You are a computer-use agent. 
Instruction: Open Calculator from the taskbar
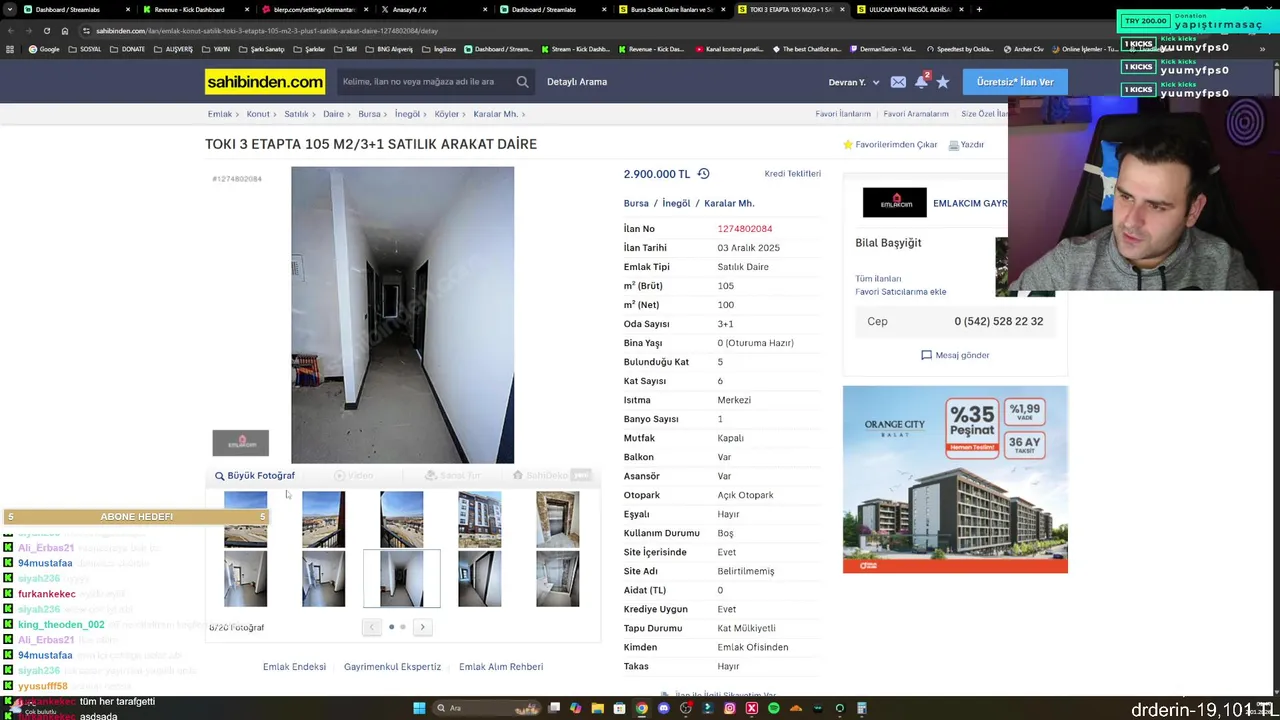pos(861,708)
